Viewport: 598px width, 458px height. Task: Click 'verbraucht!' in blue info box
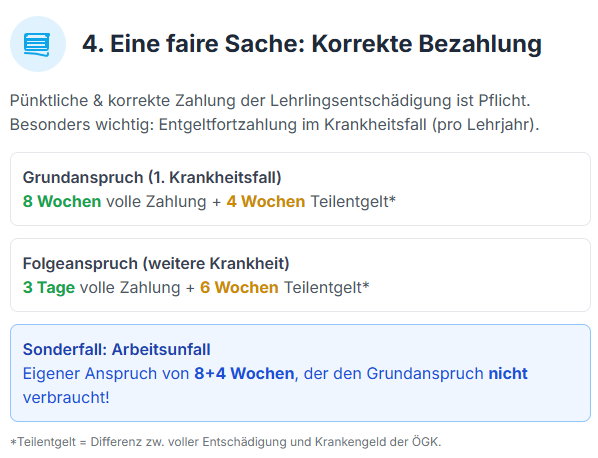[66, 397]
